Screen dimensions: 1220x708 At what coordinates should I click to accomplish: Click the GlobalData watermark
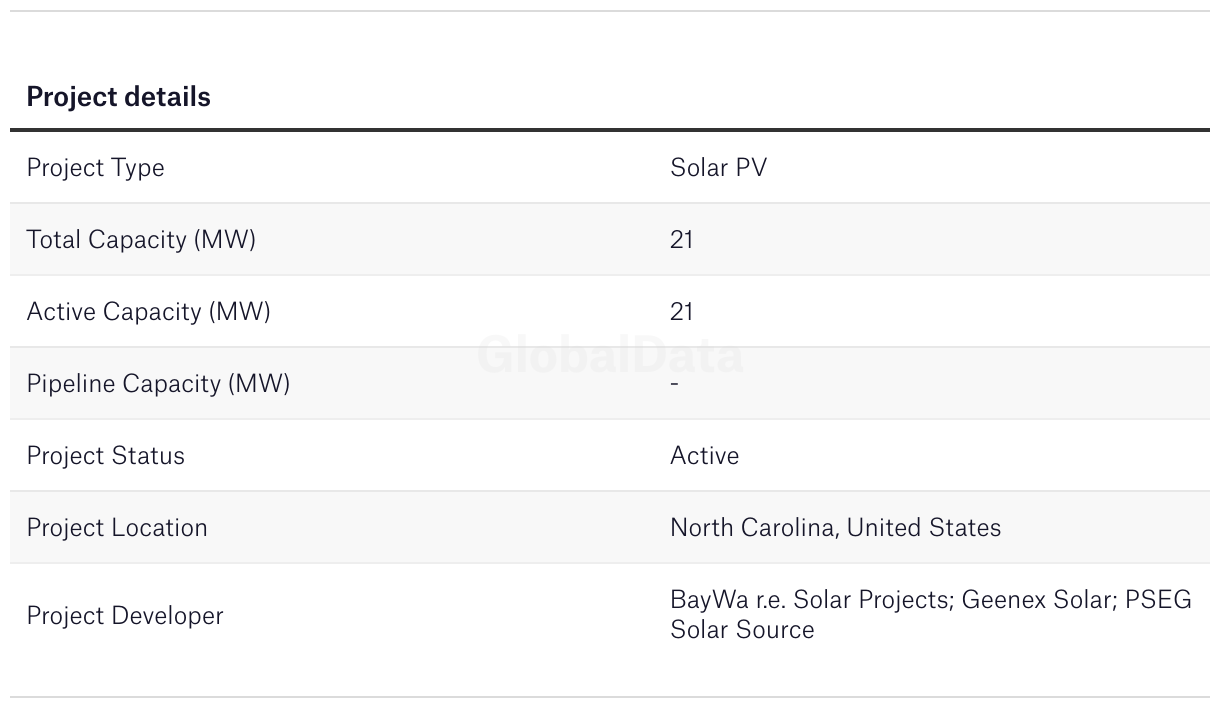(x=610, y=355)
